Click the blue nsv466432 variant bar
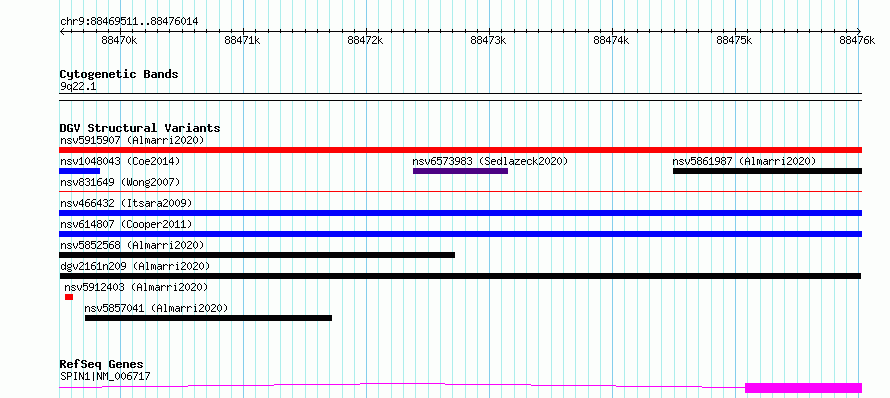Viewport: 890px width, 398px height. coord(460,213)
